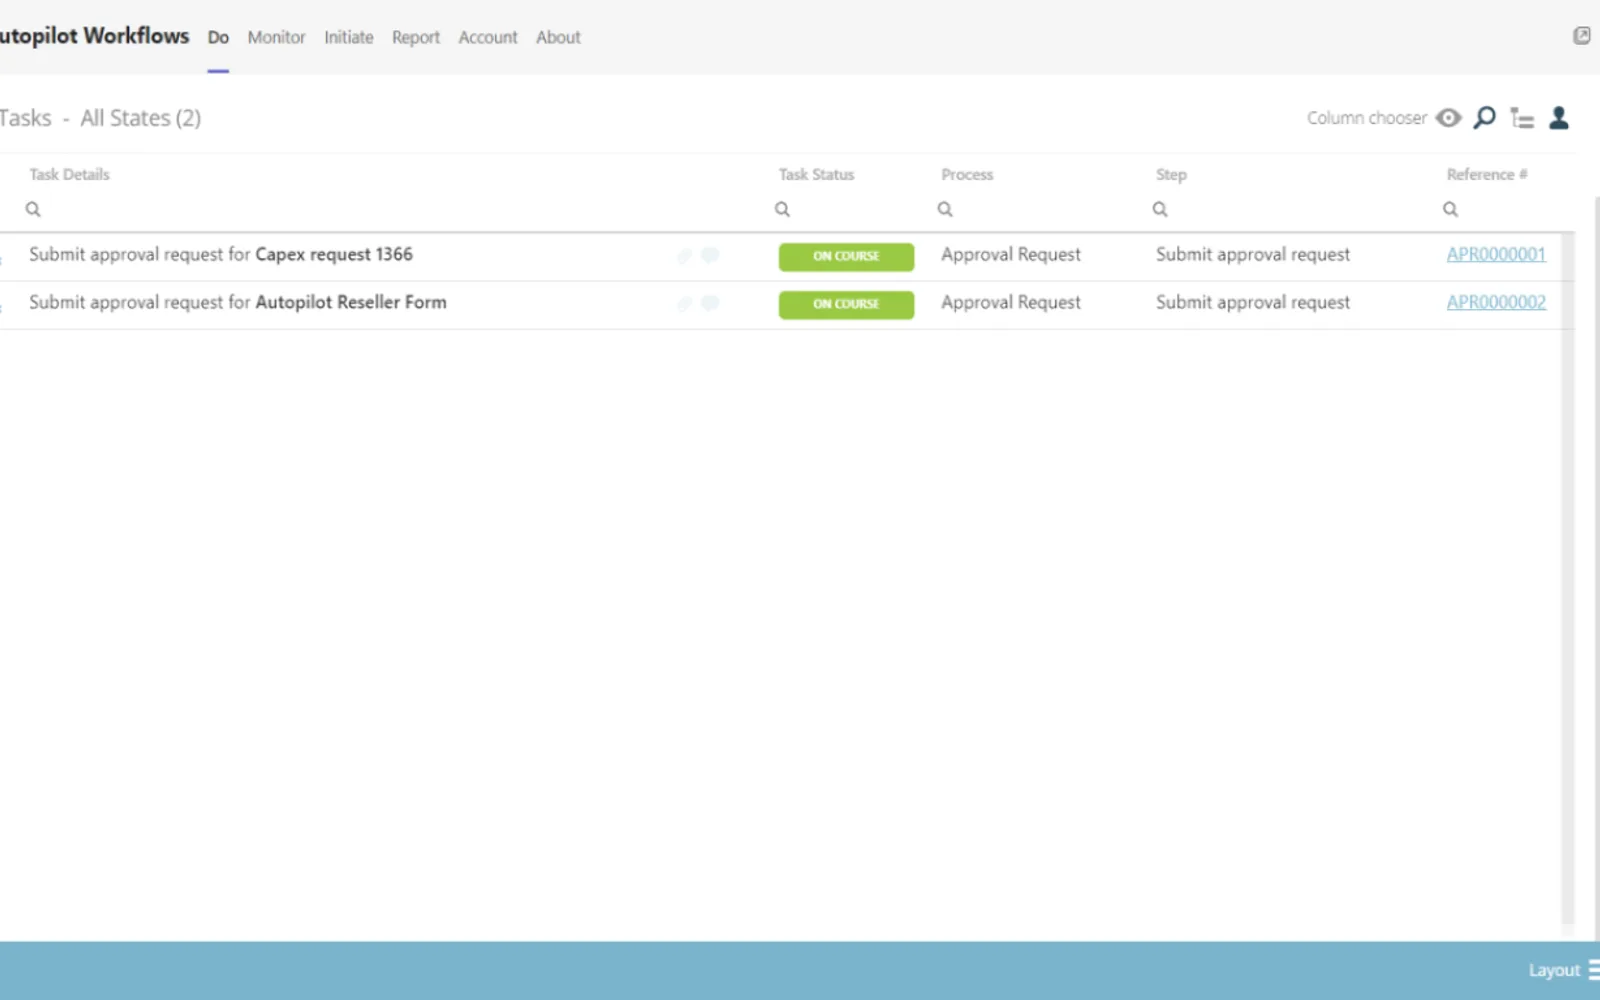Click the Layout button in footer
The width and height of the screenshot is (1600, 1000).
[1554, 970]
